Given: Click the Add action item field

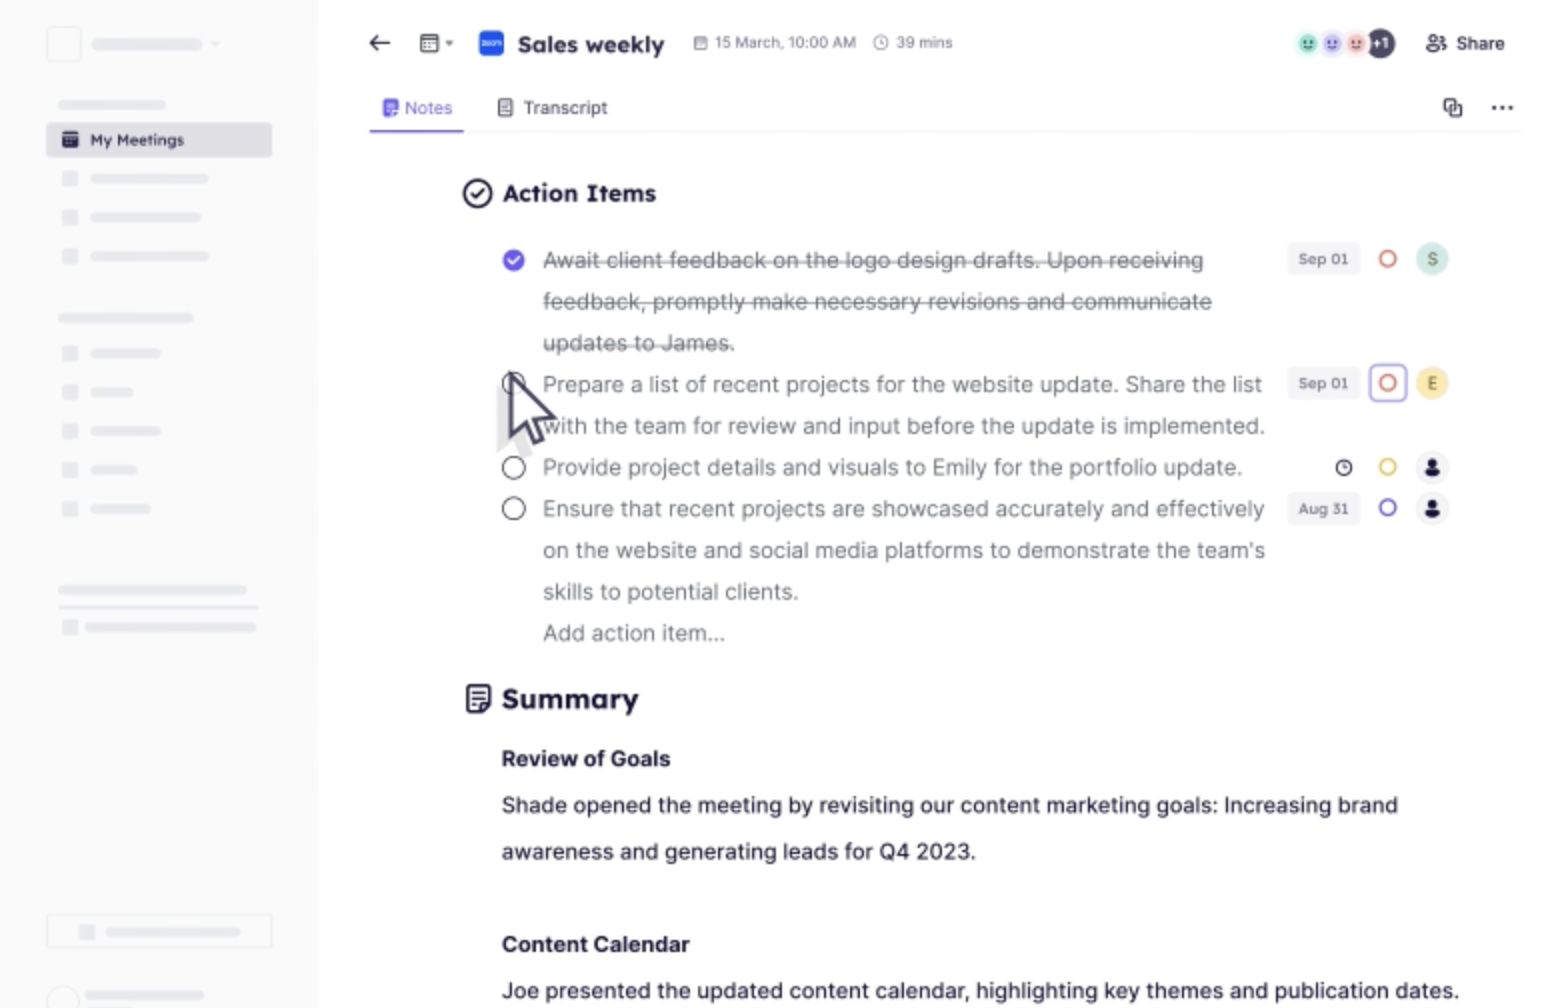Looking at the screenshot, I should 633,633.
